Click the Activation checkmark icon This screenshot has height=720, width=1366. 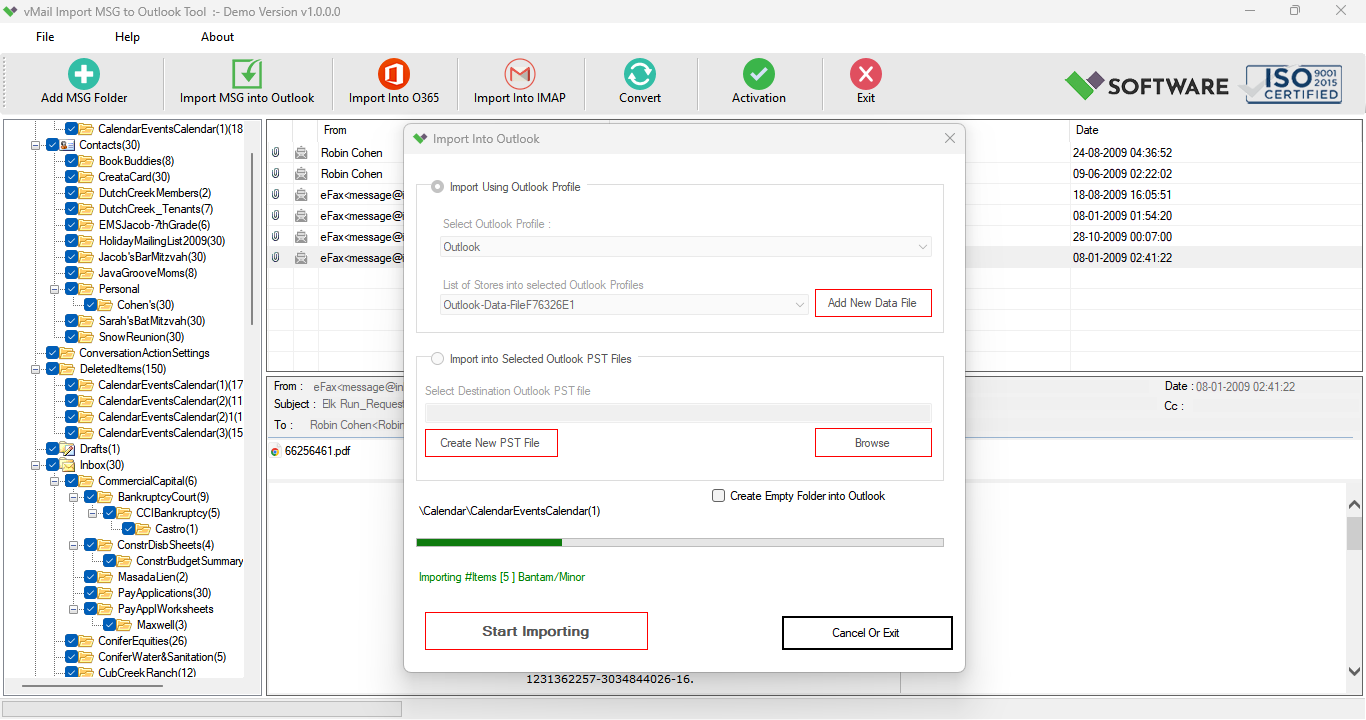pos(759,74)
